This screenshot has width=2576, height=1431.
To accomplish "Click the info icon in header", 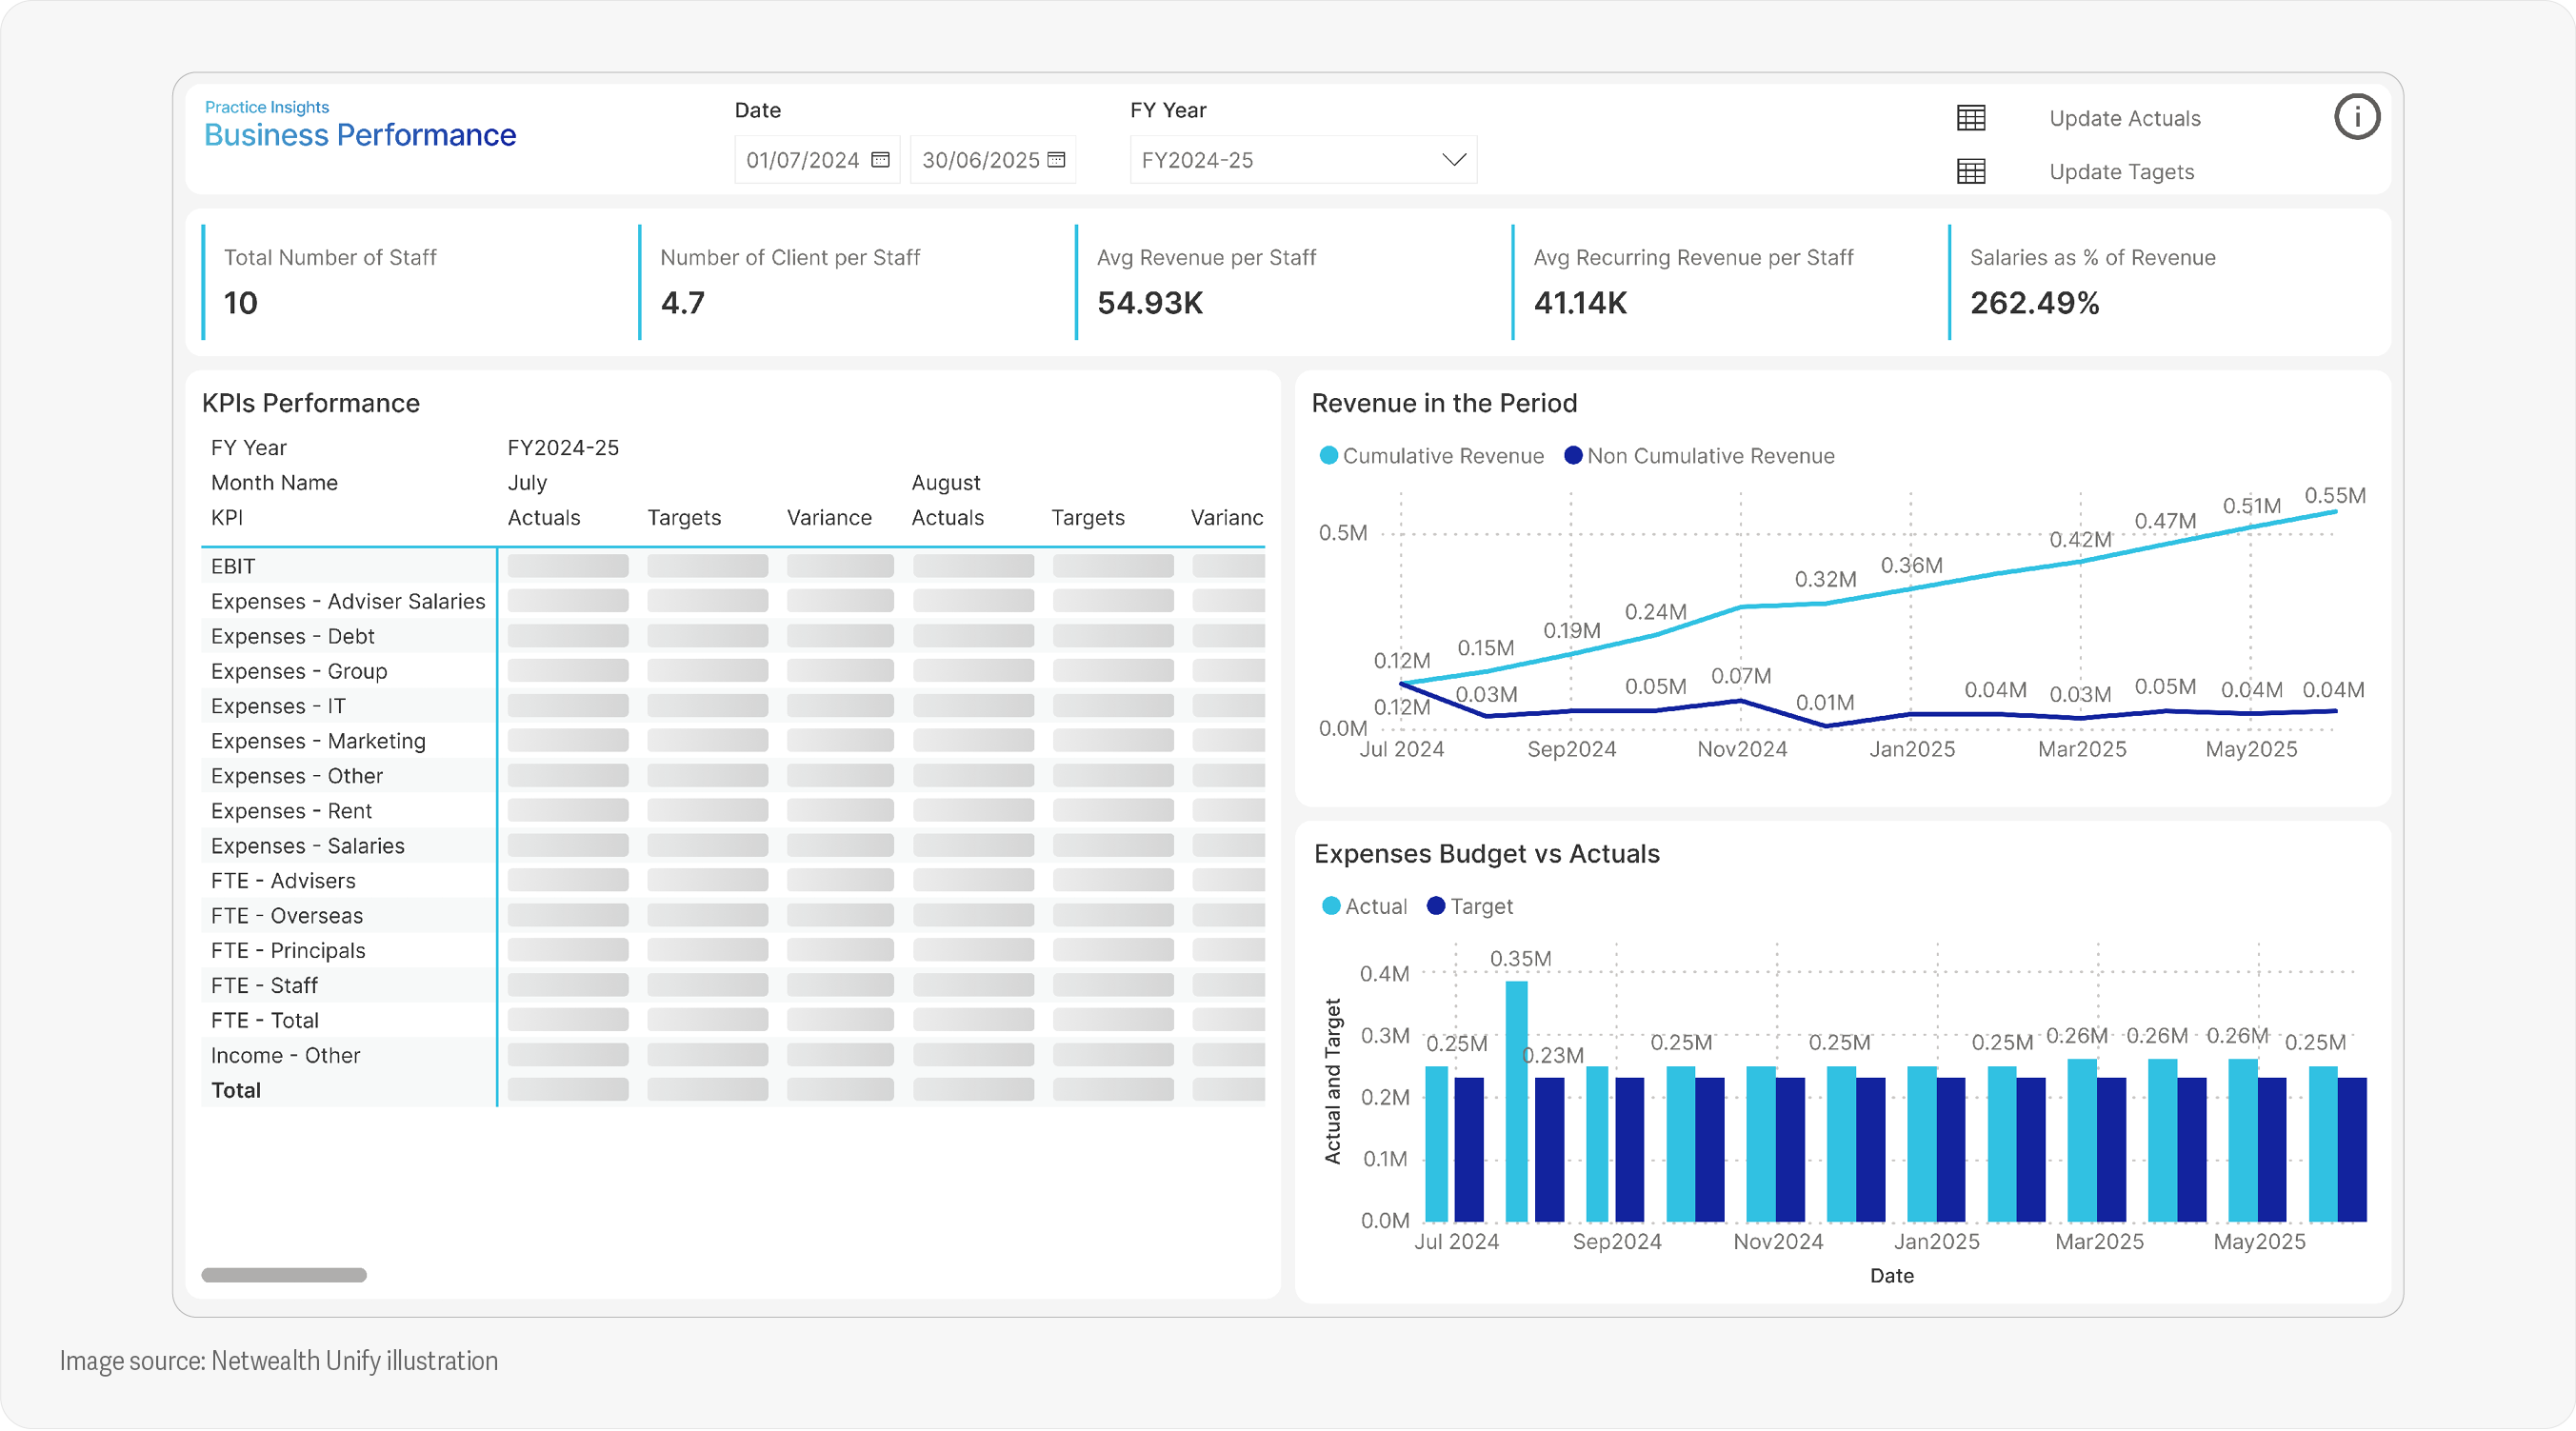I will 2356,117.
